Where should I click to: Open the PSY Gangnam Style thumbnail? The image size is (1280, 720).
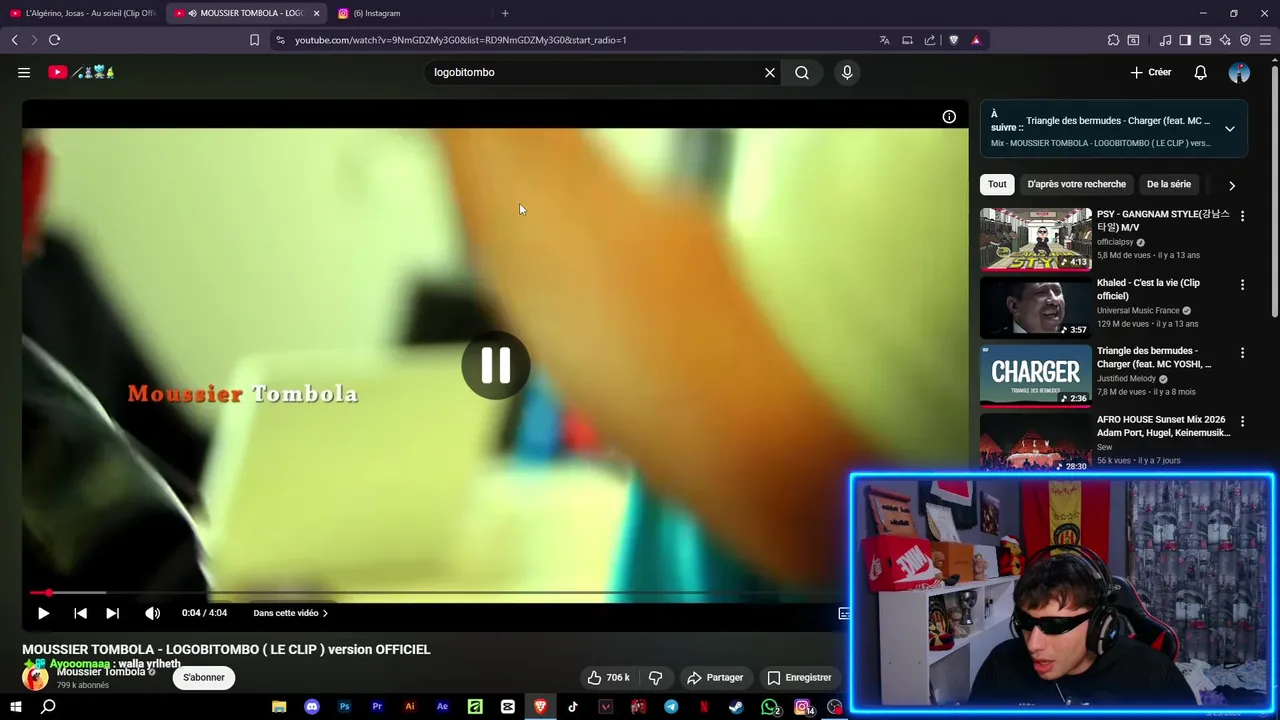pyautogui.click(x=1036, y=239)
